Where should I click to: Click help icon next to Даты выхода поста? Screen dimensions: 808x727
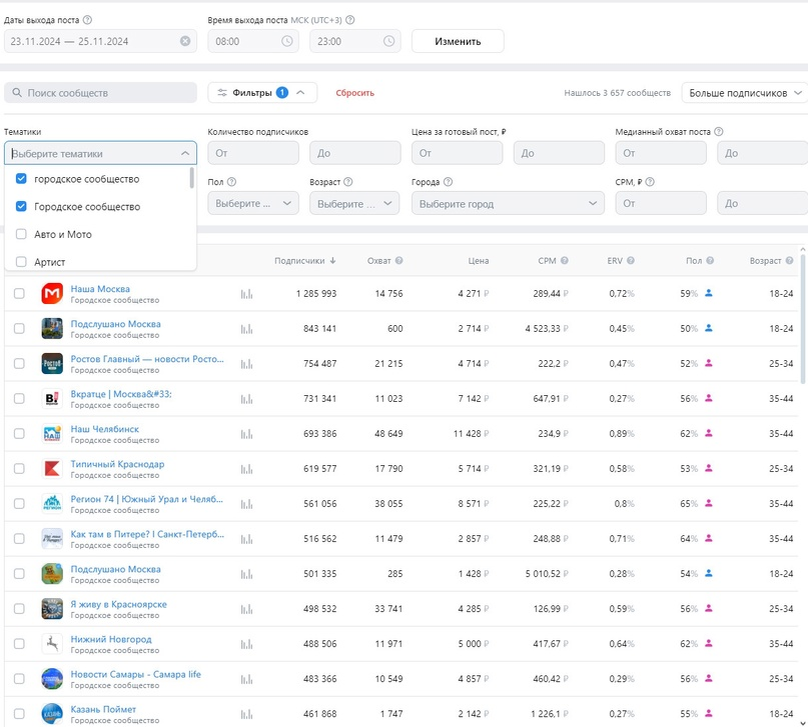point(88,20)
